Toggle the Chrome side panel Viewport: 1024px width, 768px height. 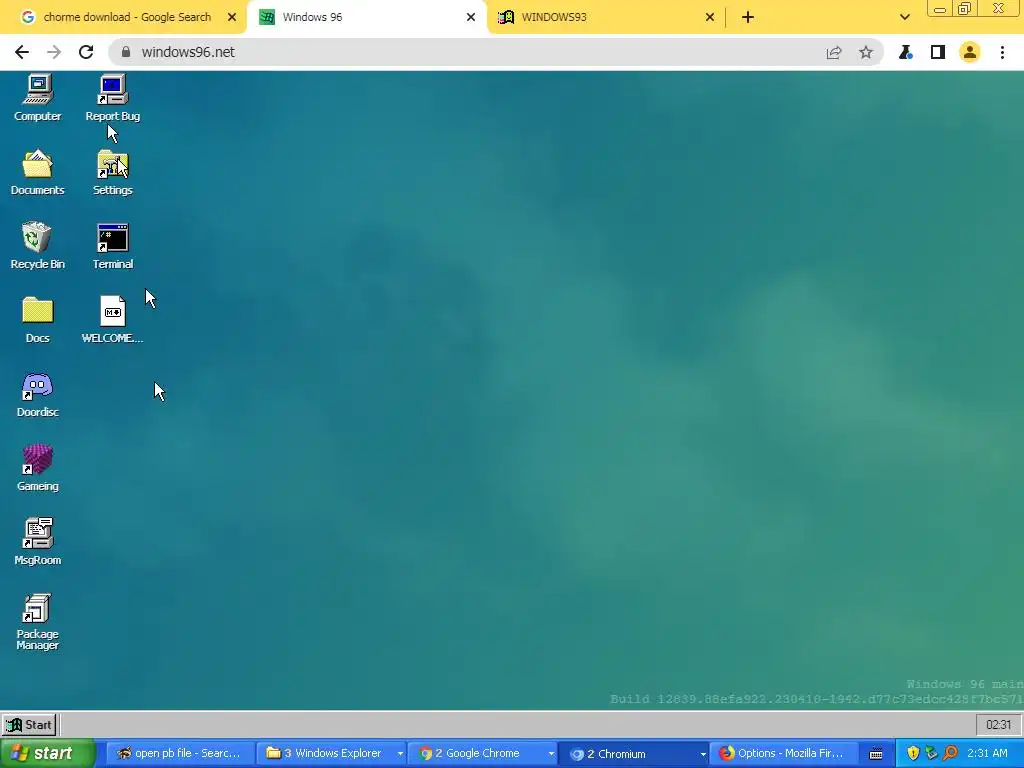pyautogui.click(x=938, y=52)
